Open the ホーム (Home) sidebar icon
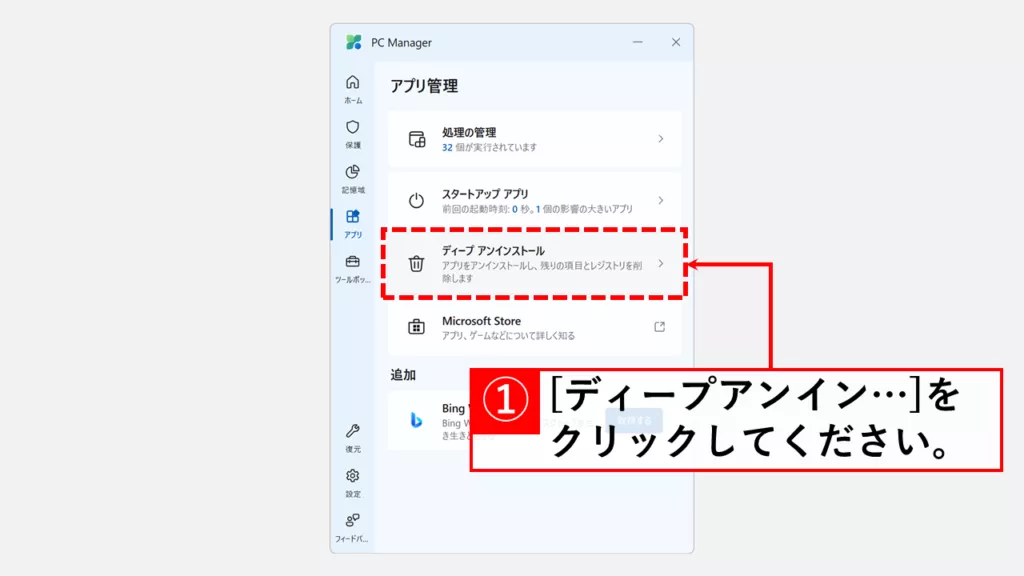 pyautogui.click(x=353, y=82)
